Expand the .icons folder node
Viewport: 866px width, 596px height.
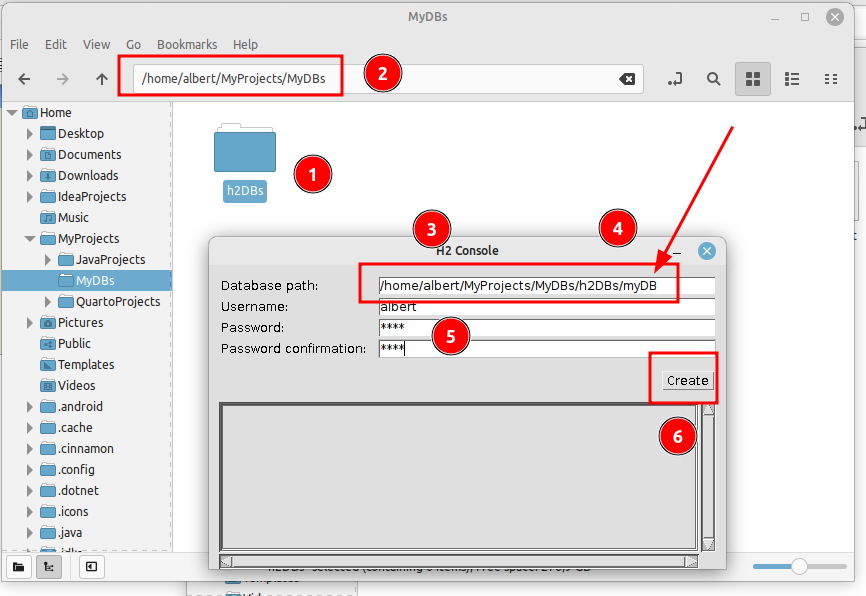(x=30, y=511)
